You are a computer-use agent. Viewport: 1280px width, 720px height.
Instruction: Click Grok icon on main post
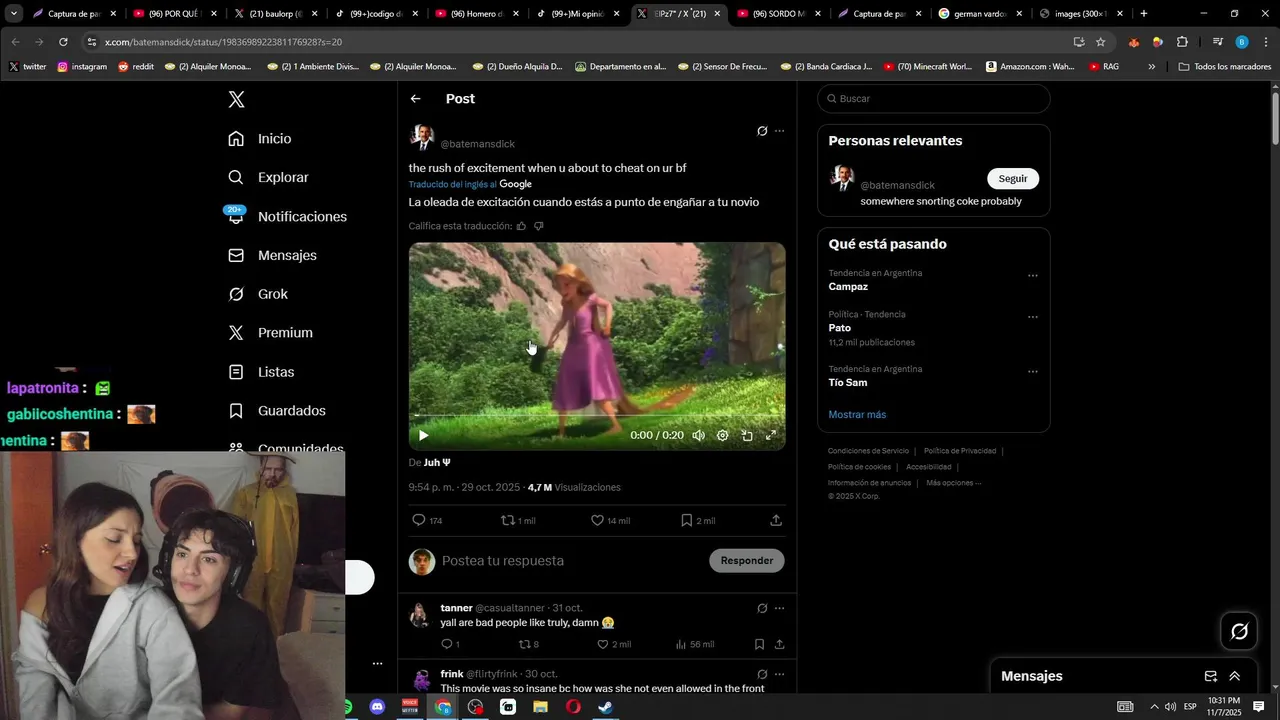coord(762,131)
